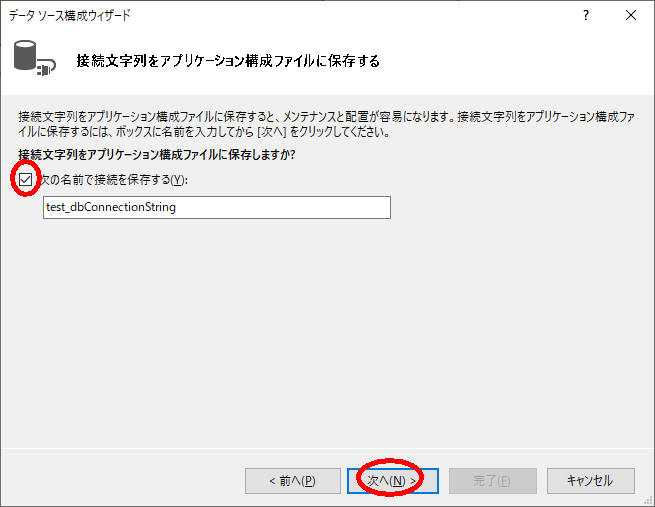Open help with the question mark button
This screenshot has height=507, width=655.
pyautogui.click(x=585, y=15)
